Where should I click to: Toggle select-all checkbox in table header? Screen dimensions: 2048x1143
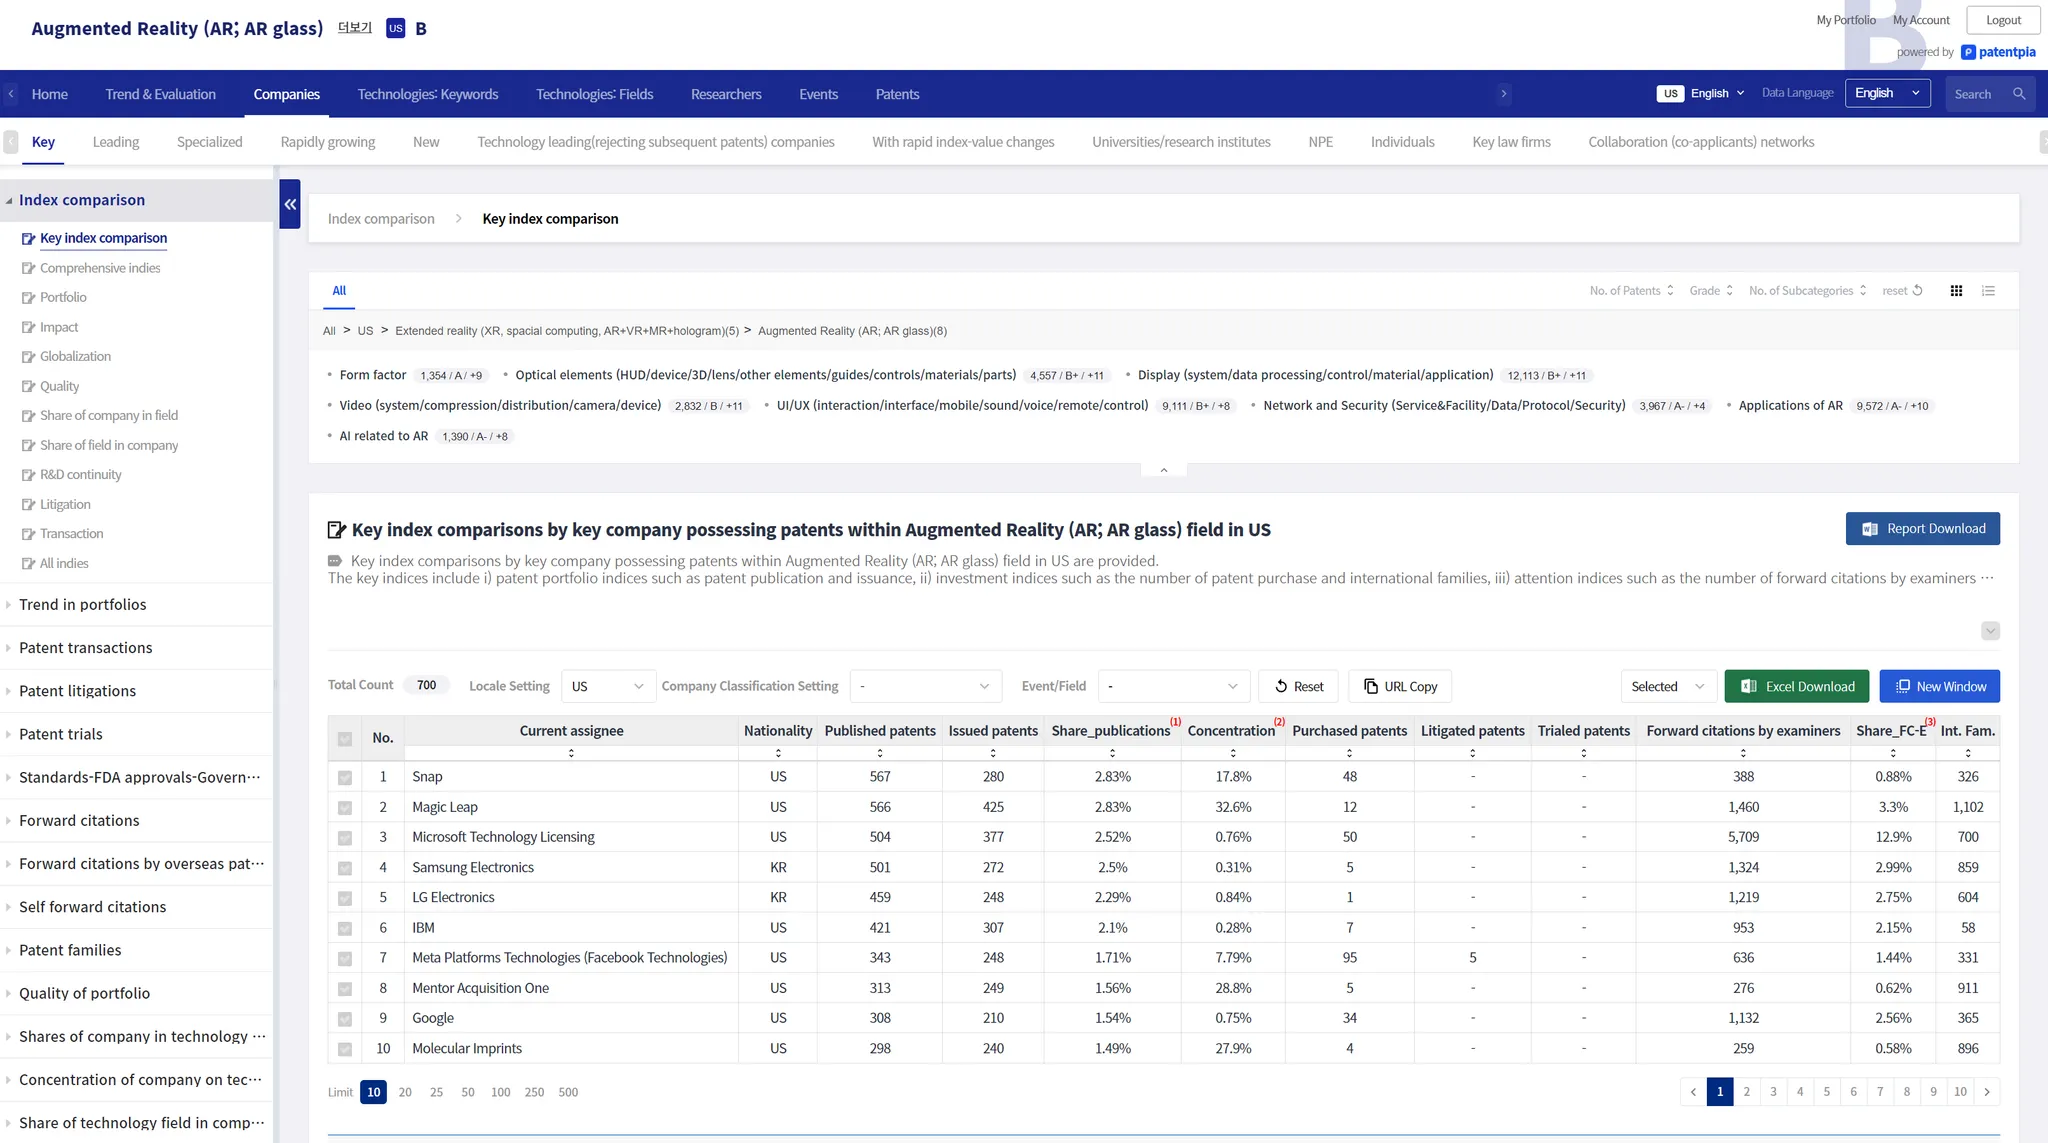coord(345,739)
